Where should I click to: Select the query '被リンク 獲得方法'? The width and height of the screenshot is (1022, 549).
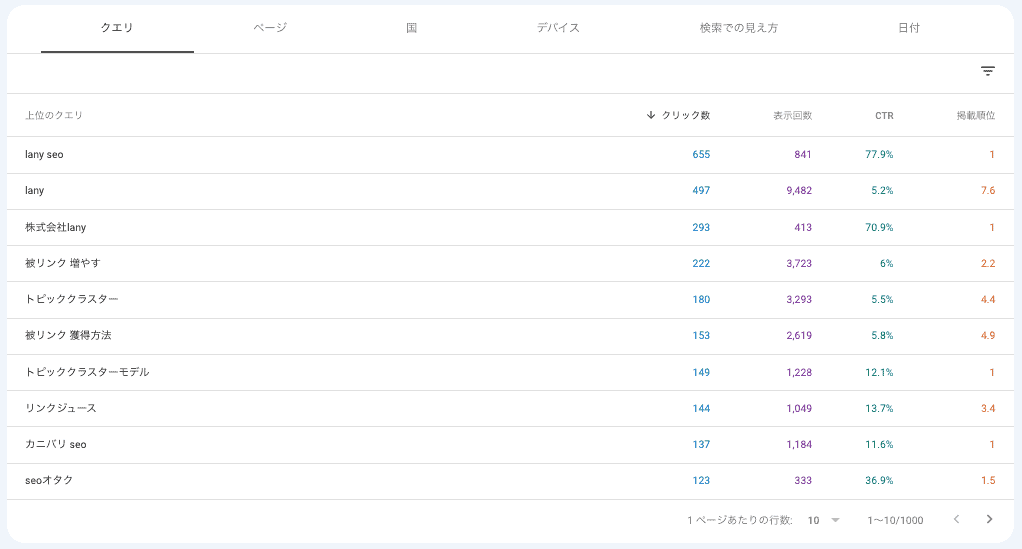pos(68,335)
